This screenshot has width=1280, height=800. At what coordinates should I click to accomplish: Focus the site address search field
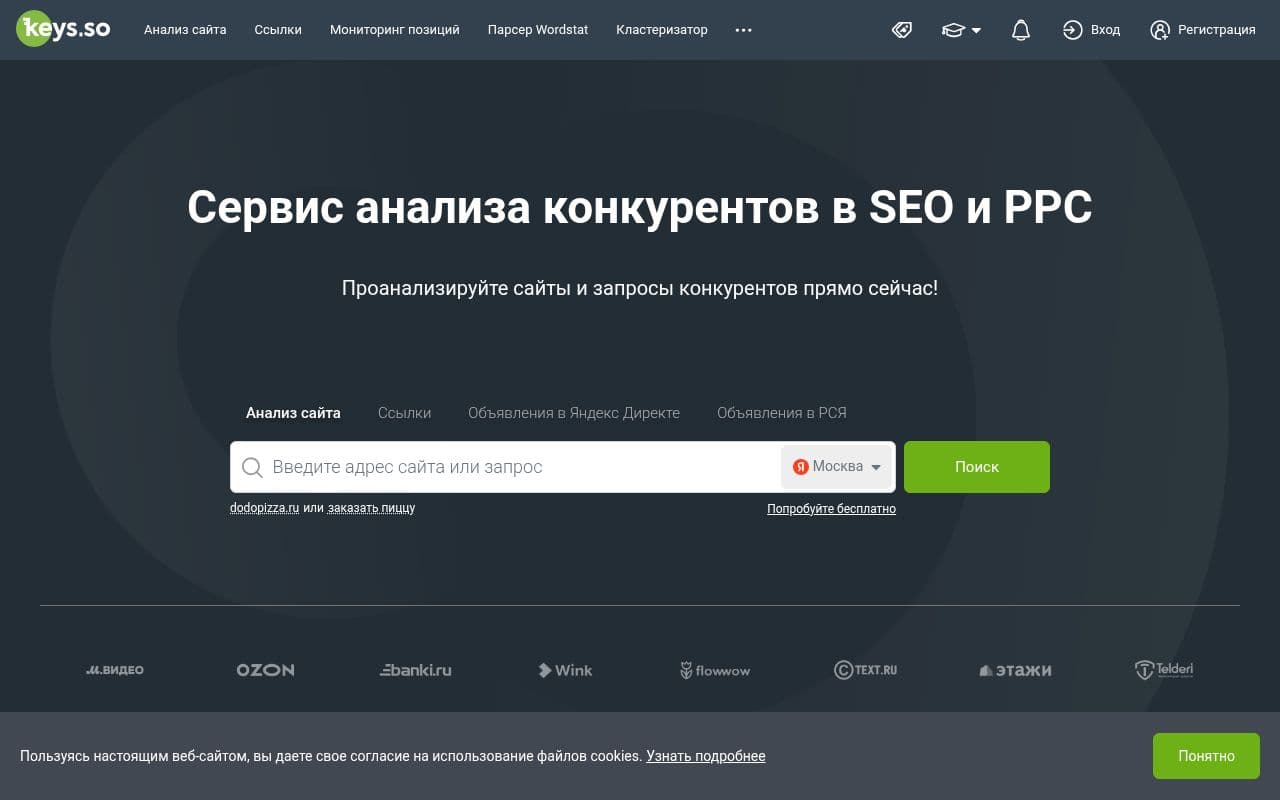click(x=520, y=467)
